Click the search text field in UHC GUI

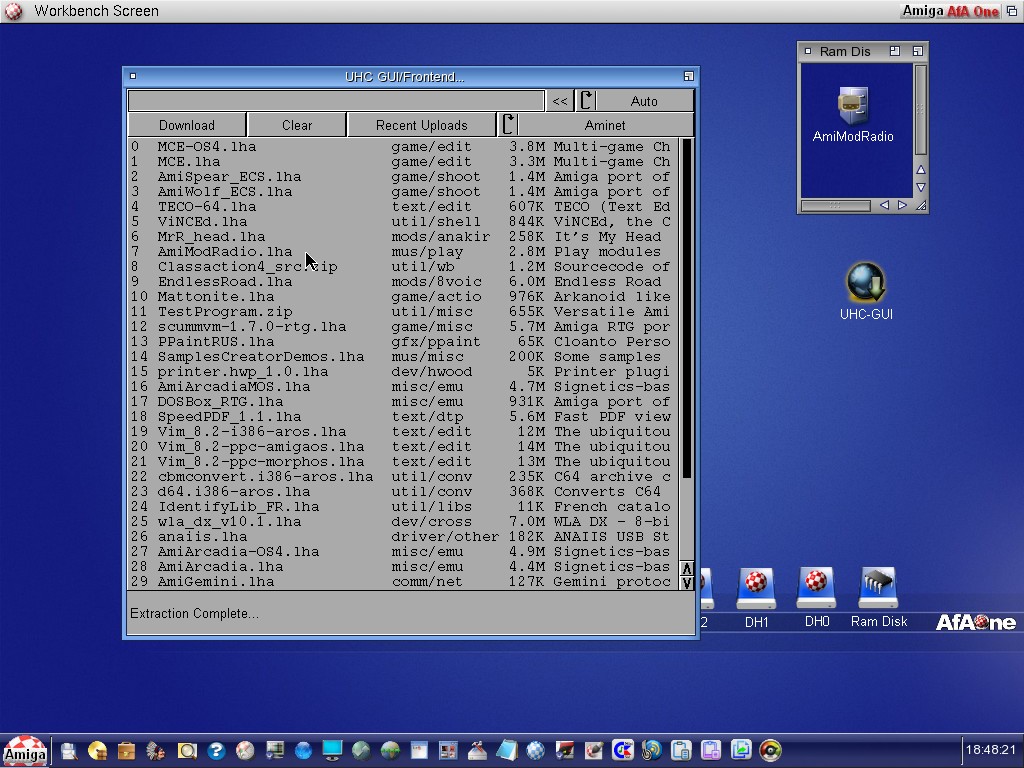coord(336,101)
